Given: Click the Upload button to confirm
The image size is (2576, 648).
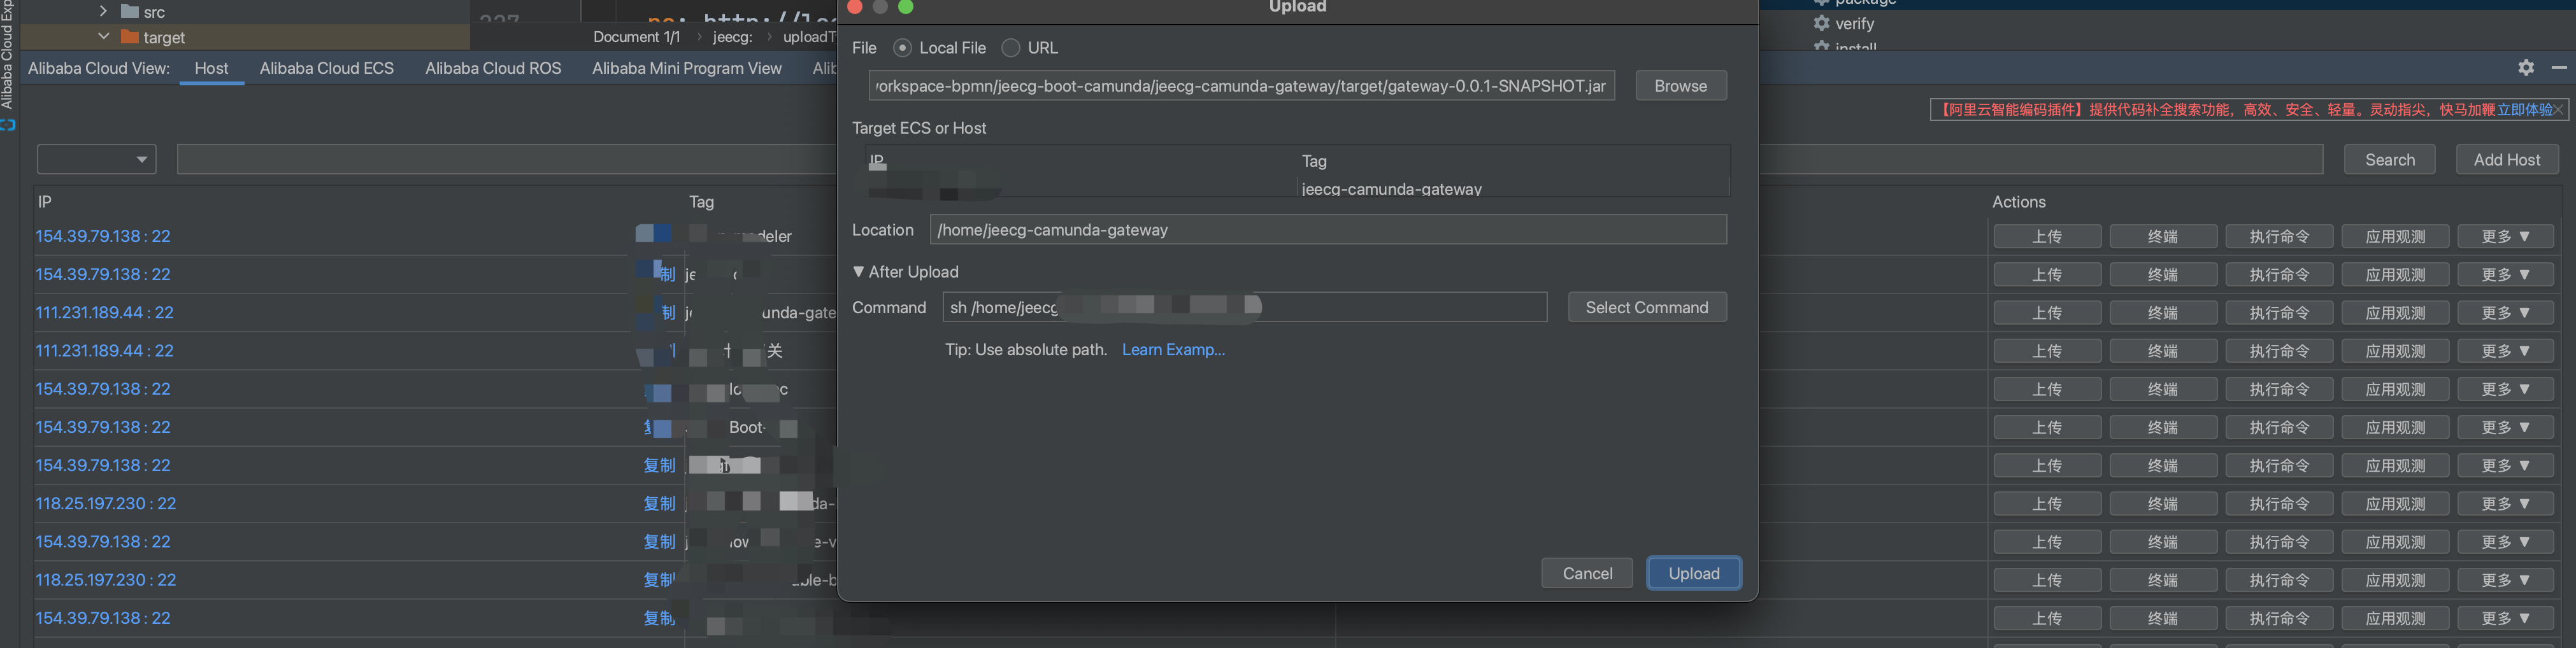Looking at the screenshot, I should click(1694, 573).
